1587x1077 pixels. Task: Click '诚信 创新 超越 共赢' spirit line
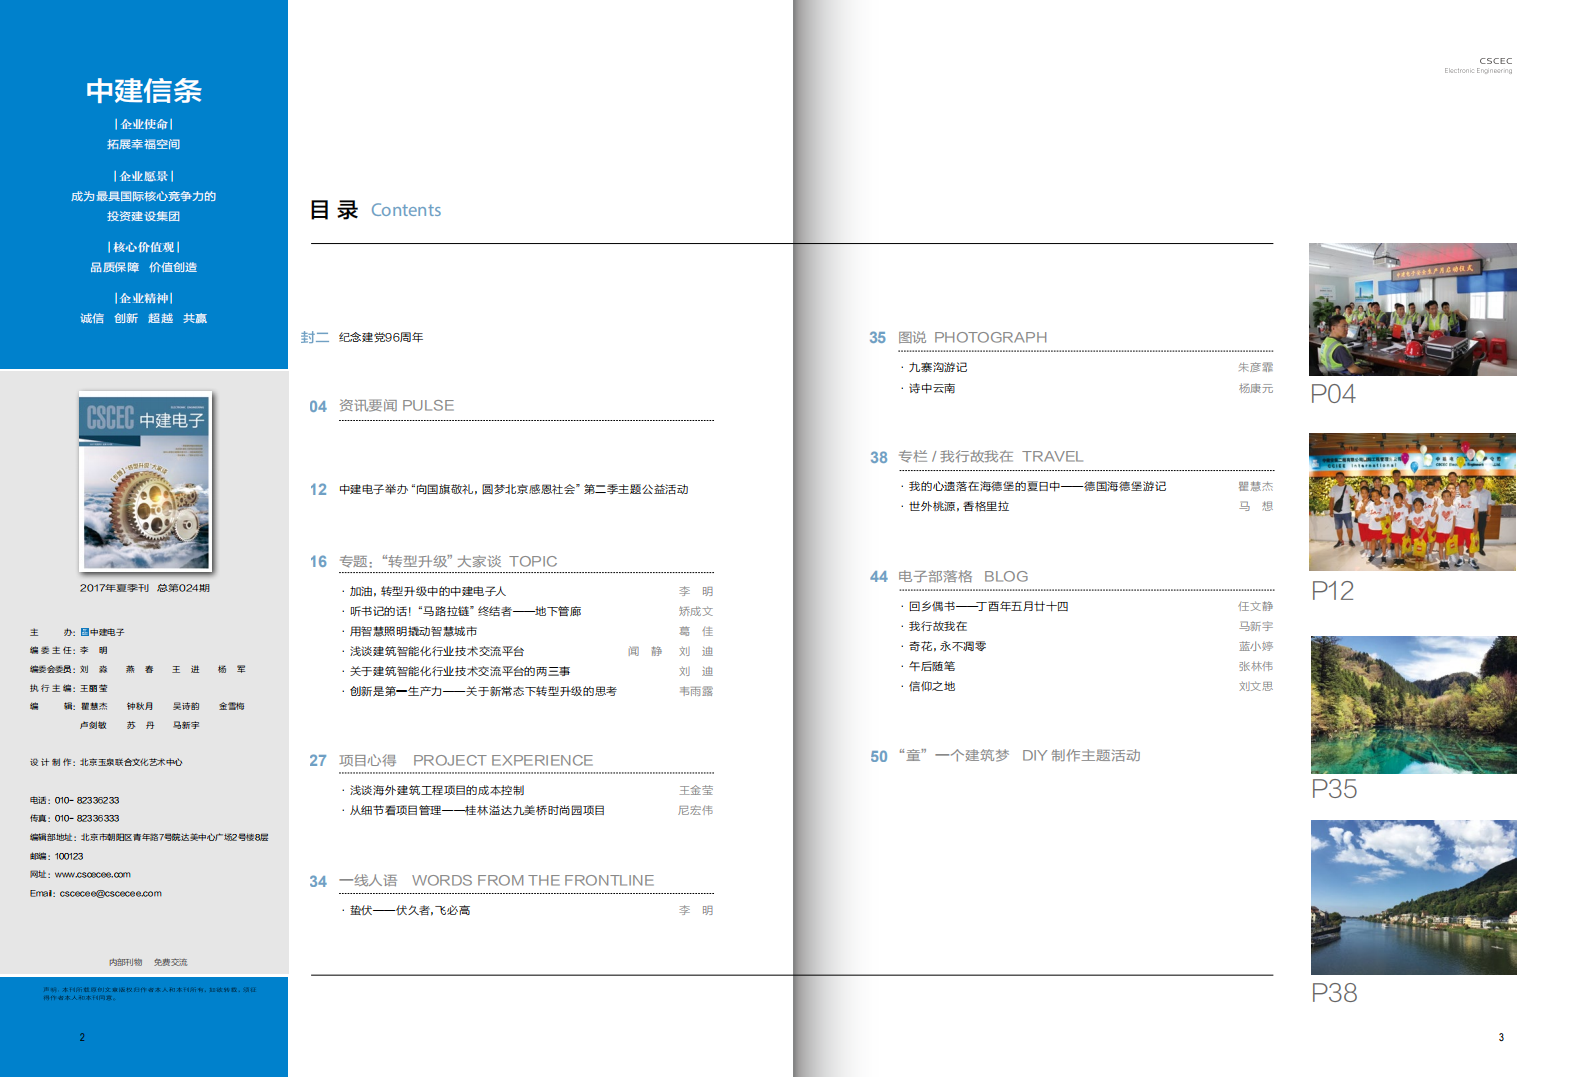point(144,318)
